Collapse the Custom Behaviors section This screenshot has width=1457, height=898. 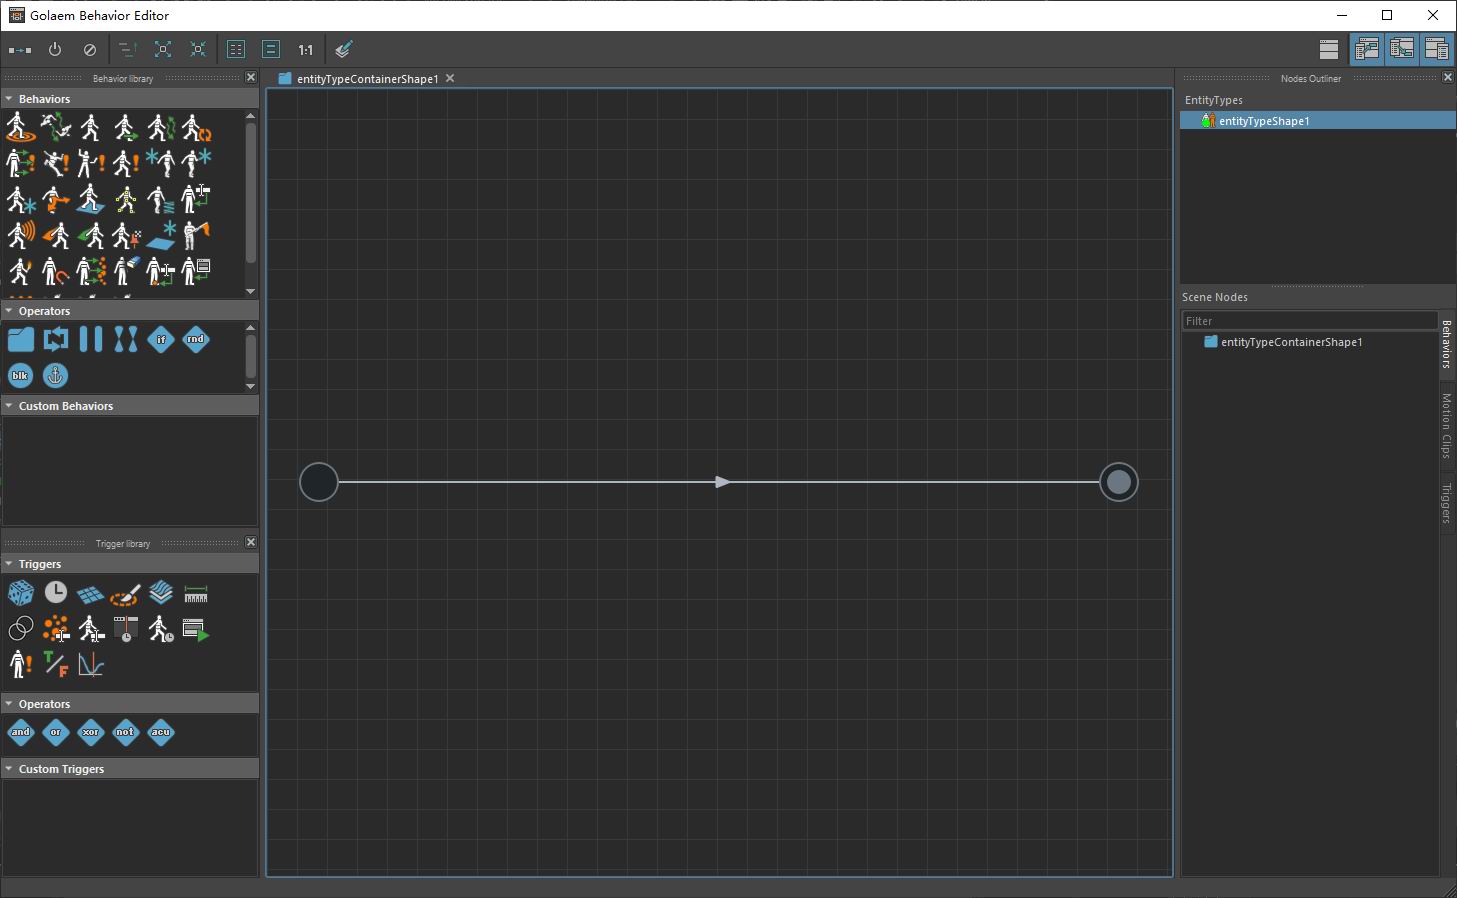[9, 406]
